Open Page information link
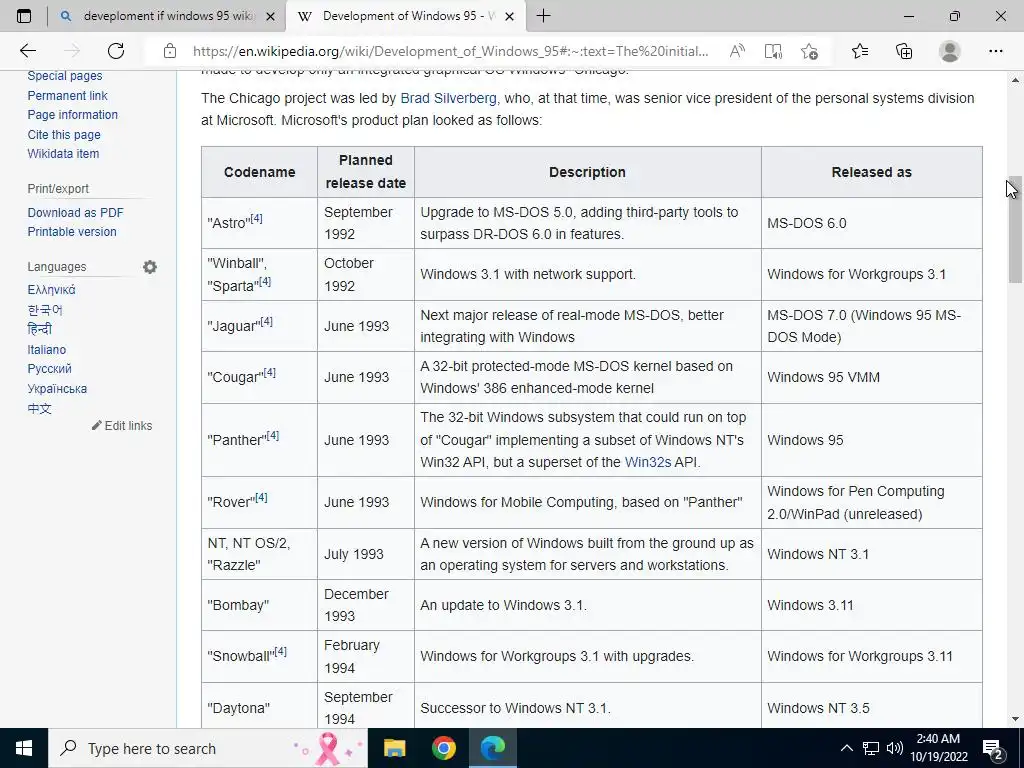 pos(72,115)
